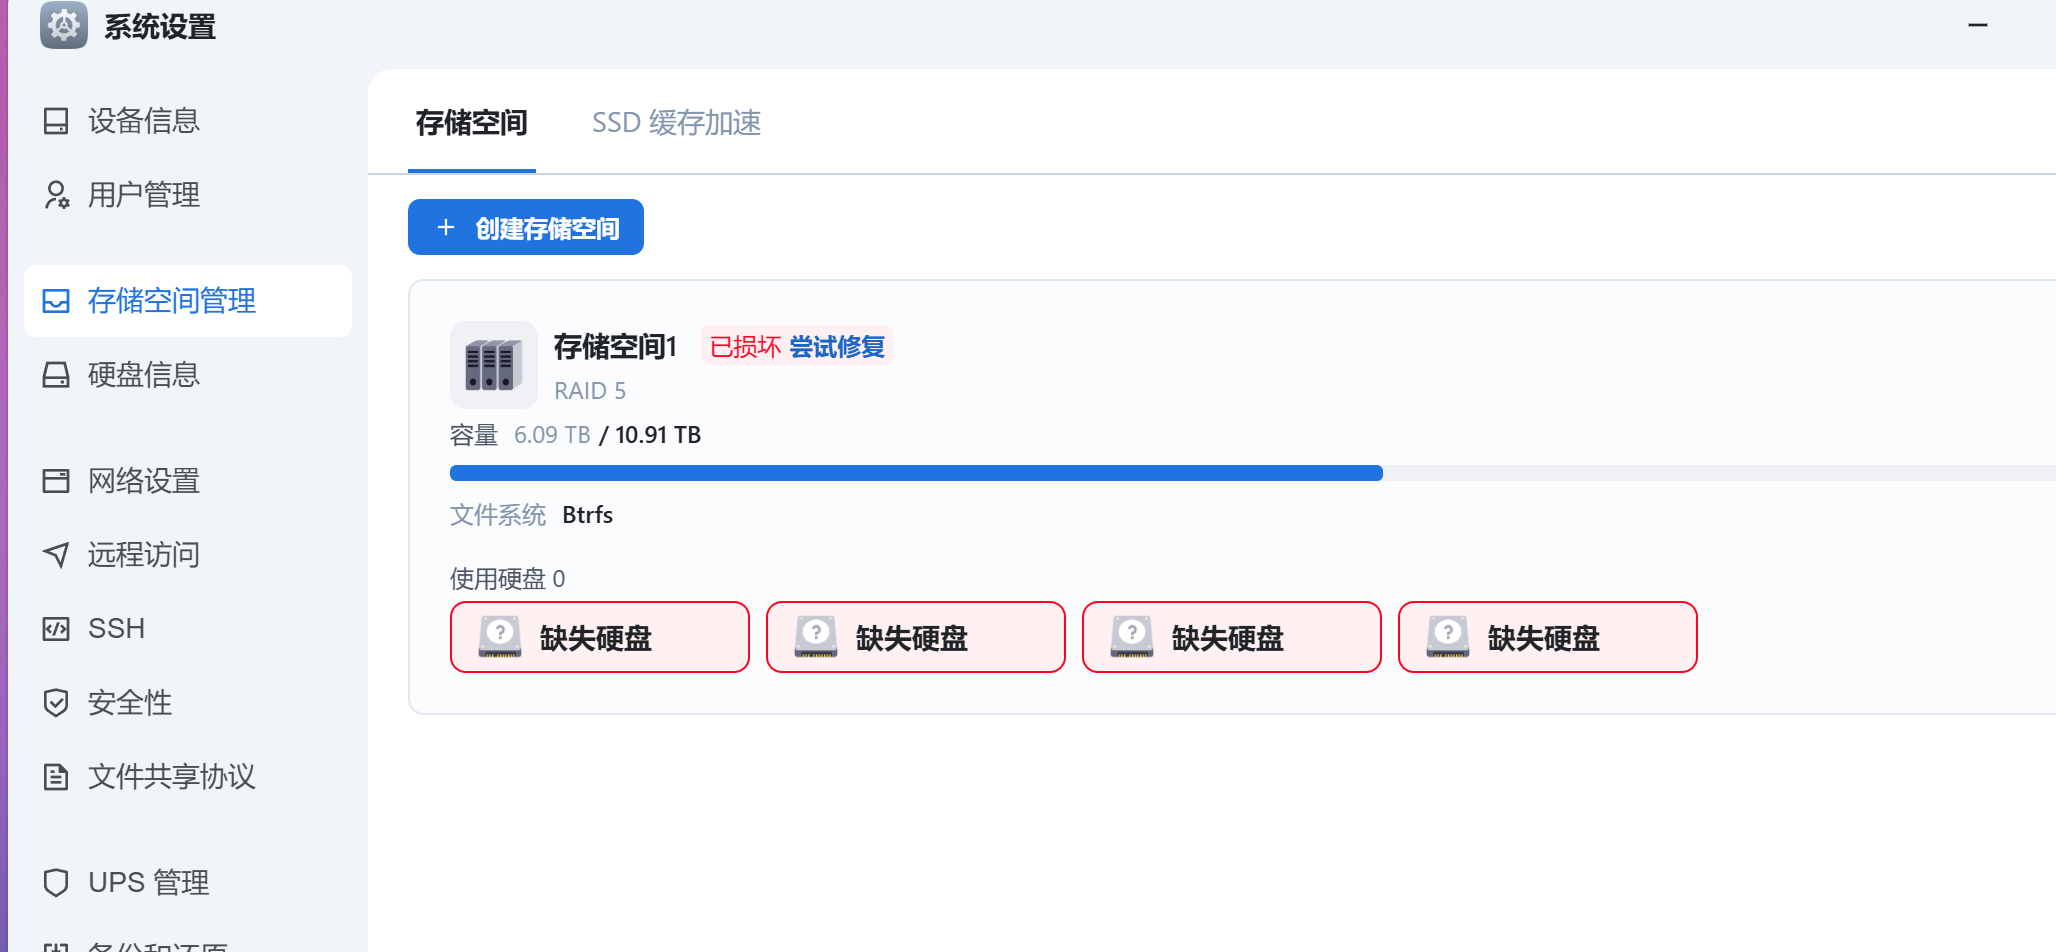Image resolution: width=2056 pixels, height=952 pixels.
Task: Switch to SSD 缓存加速 tab
Action: tap(676, 123)
